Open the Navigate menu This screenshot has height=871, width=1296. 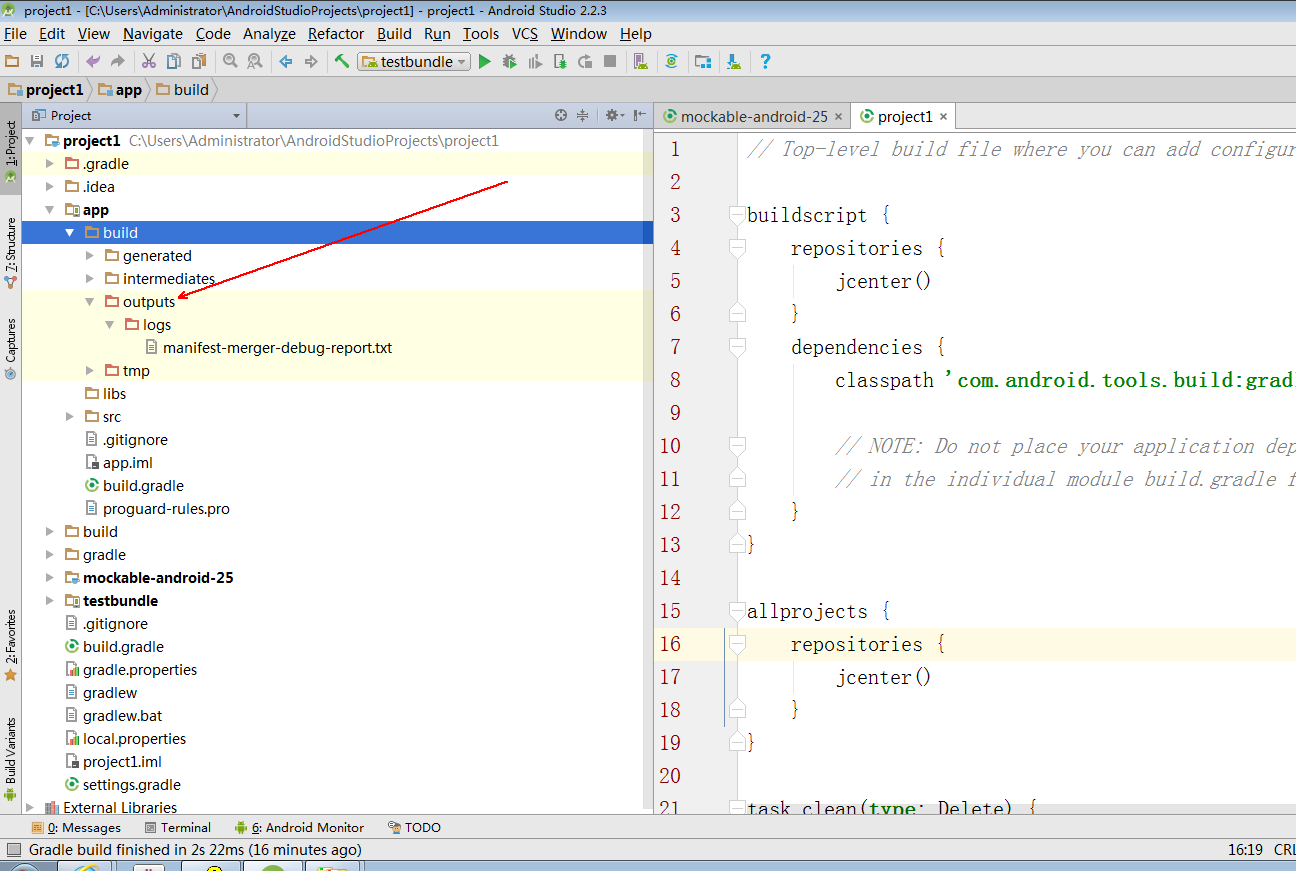point(153,34)
